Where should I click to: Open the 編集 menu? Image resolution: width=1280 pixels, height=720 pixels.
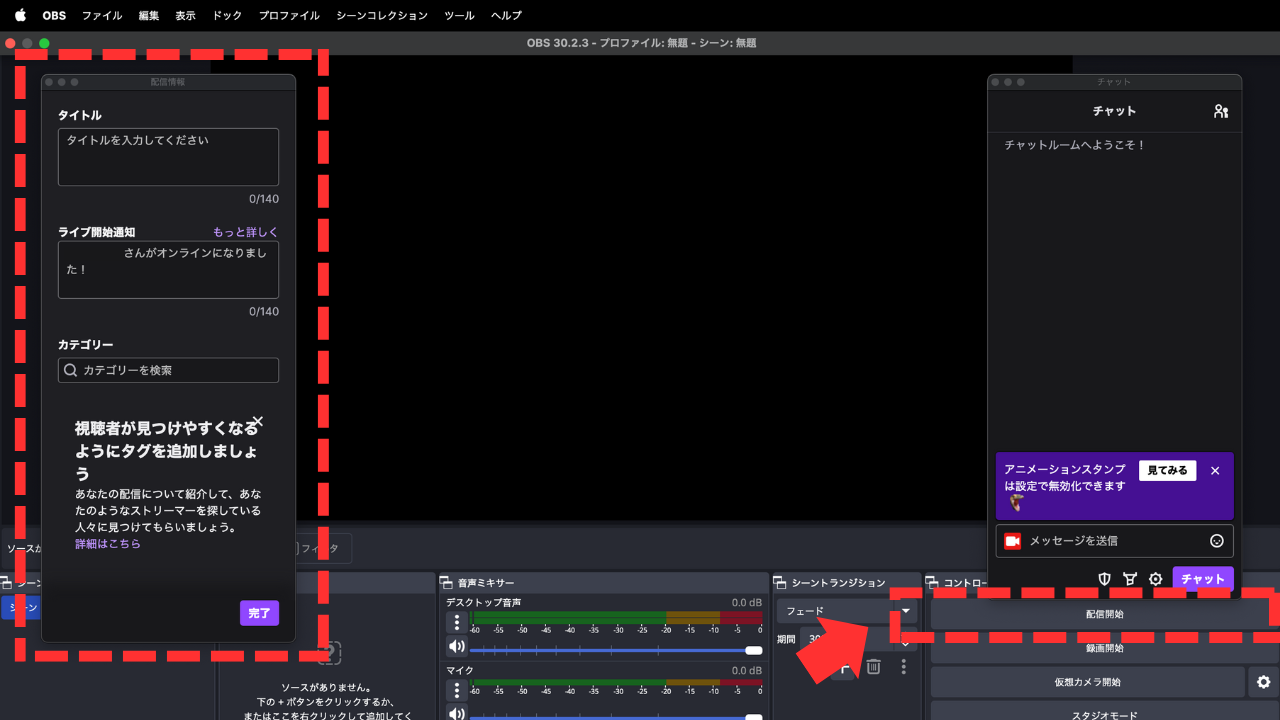click(x=149, y=15)
